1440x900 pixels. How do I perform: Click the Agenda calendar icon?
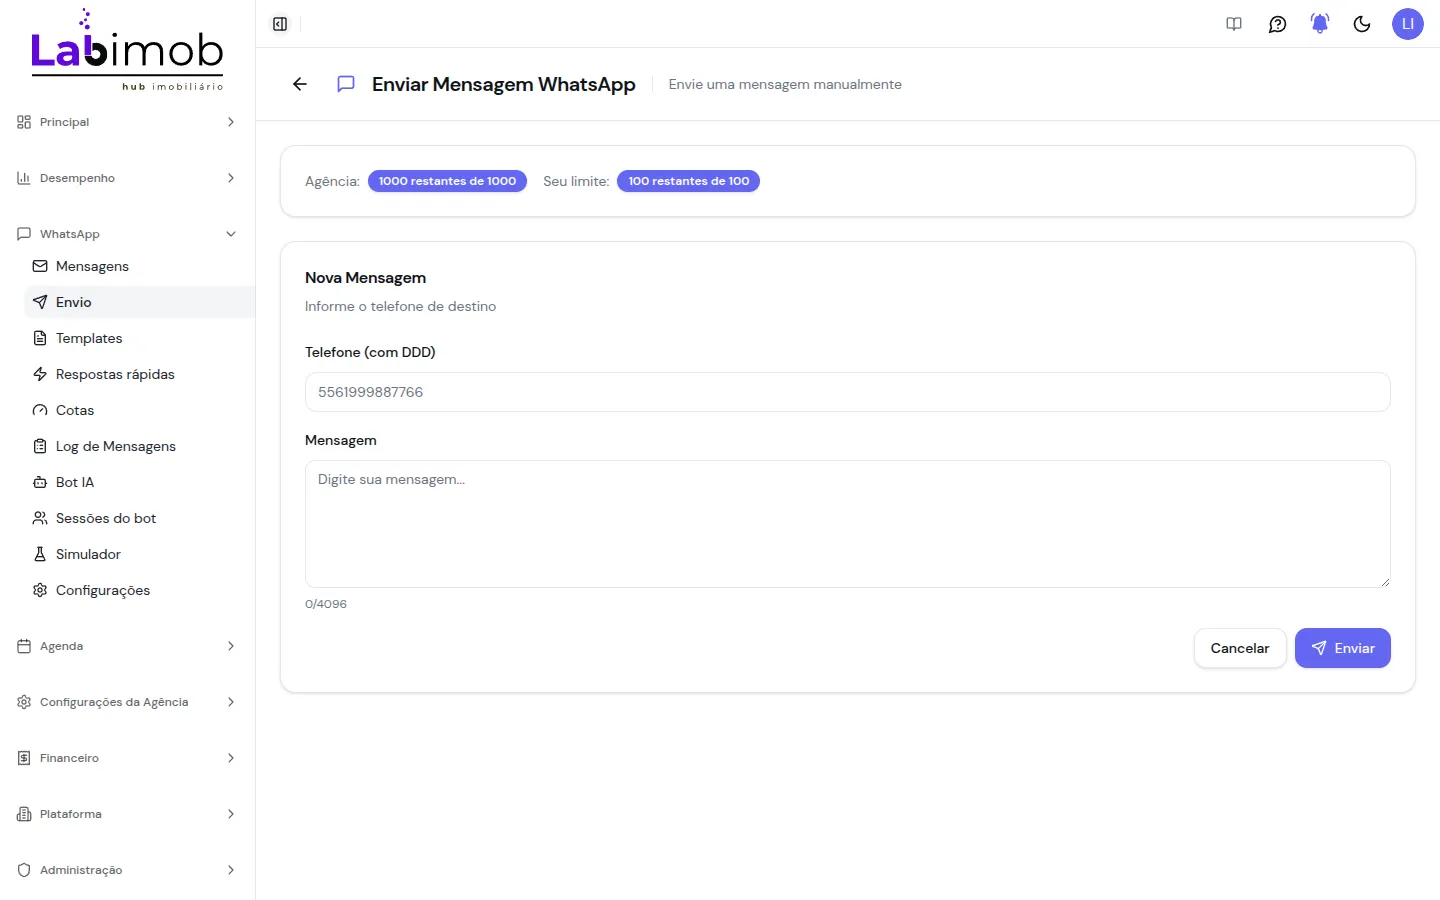point(24,646)
